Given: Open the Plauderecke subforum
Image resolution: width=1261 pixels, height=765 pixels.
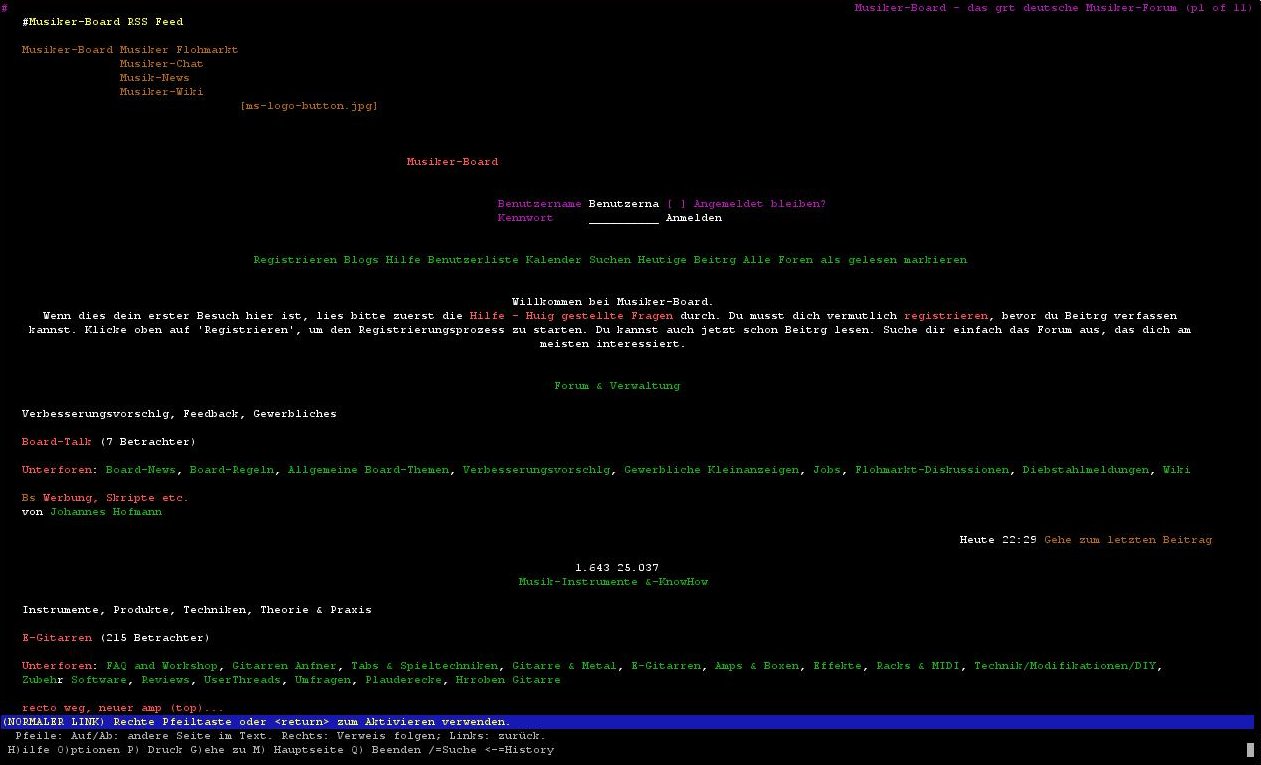Looking at the screenshot, I should pyautogui.click(x=404, y=680).
